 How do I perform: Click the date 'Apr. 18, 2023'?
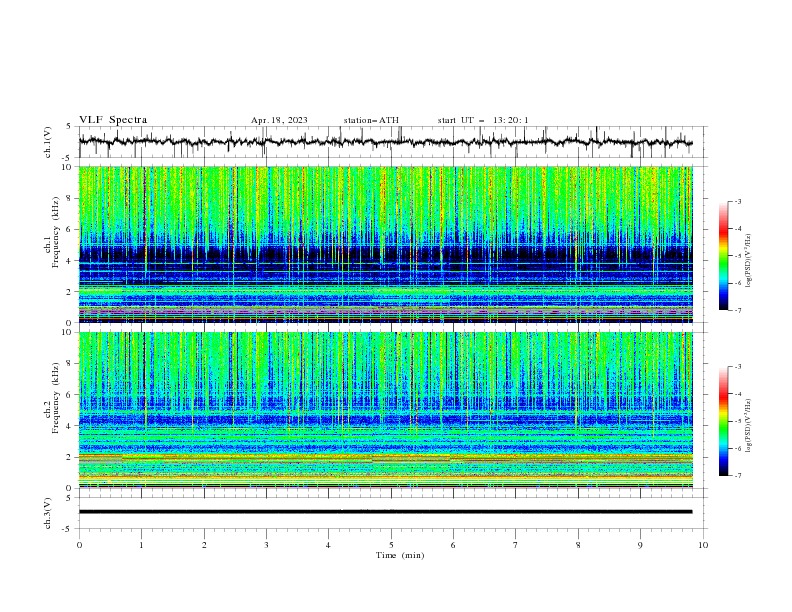(x=279, y=120)
